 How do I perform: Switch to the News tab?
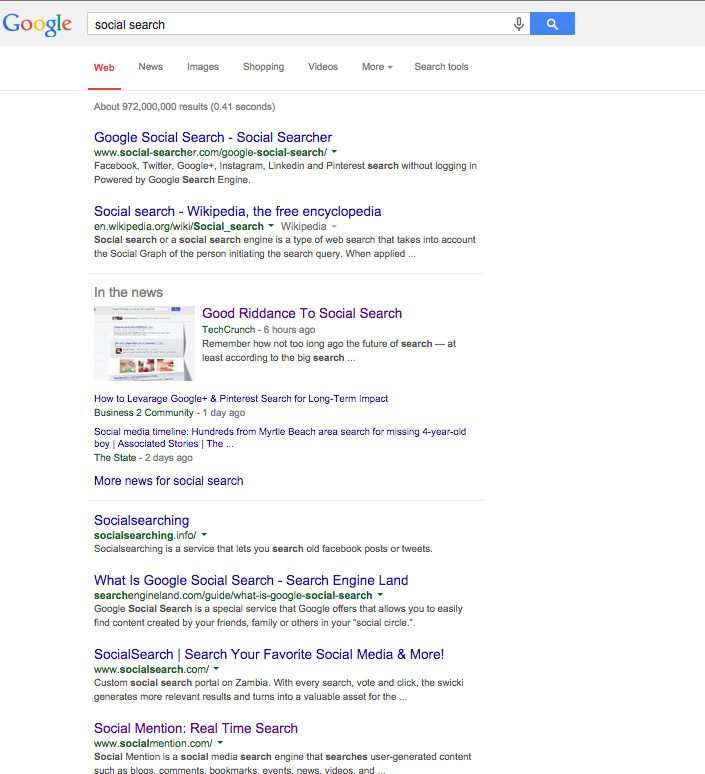point(150,67)
